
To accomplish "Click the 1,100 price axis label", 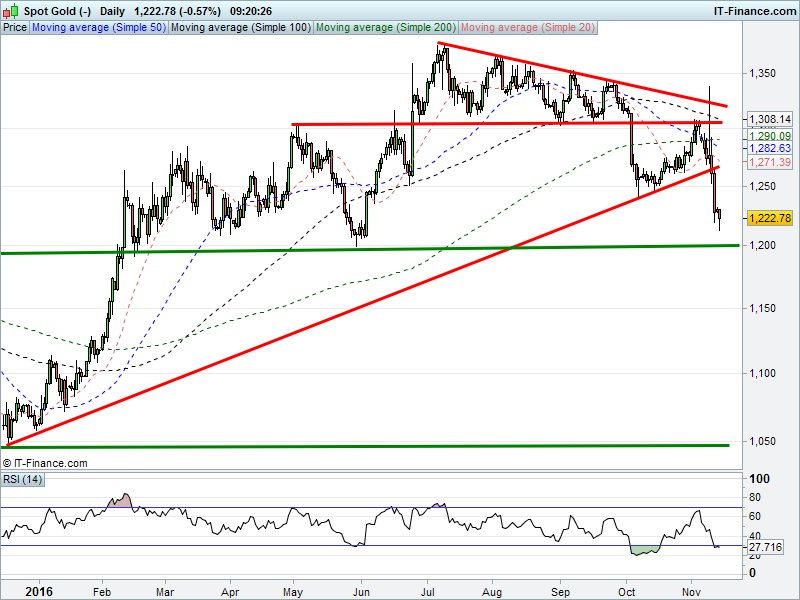I will [762, 373].
